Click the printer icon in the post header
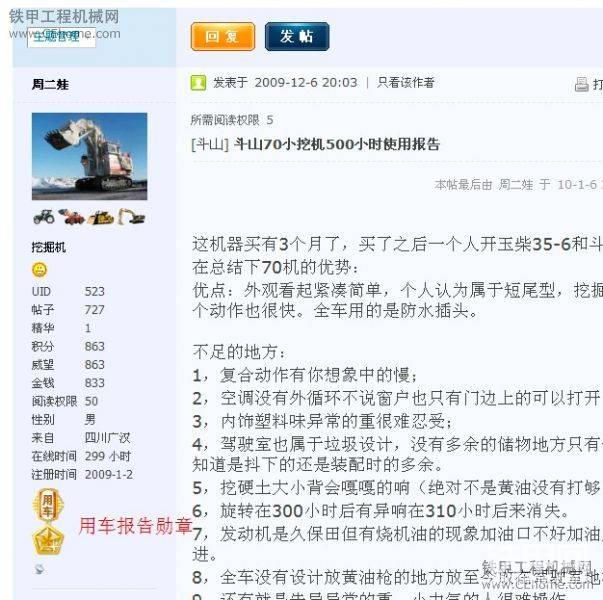603x600 pixels. coord(581,84)
